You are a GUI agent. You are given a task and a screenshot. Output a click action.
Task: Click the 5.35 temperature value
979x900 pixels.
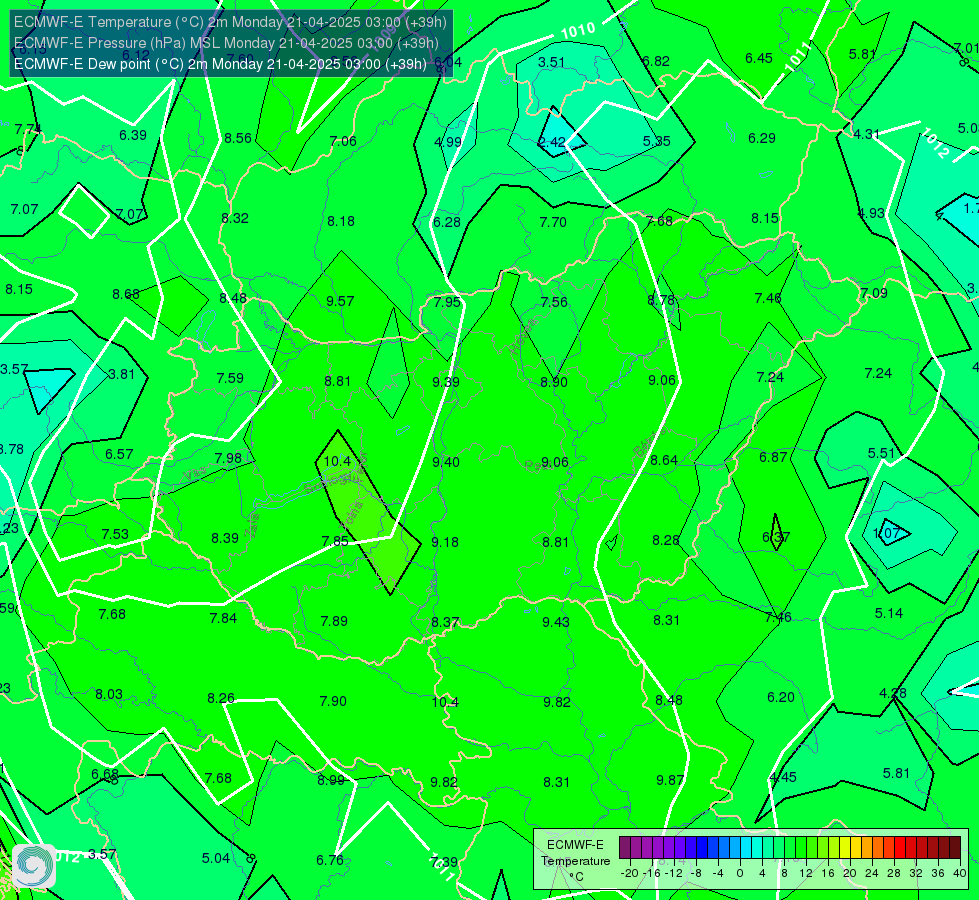click(657, 141)
